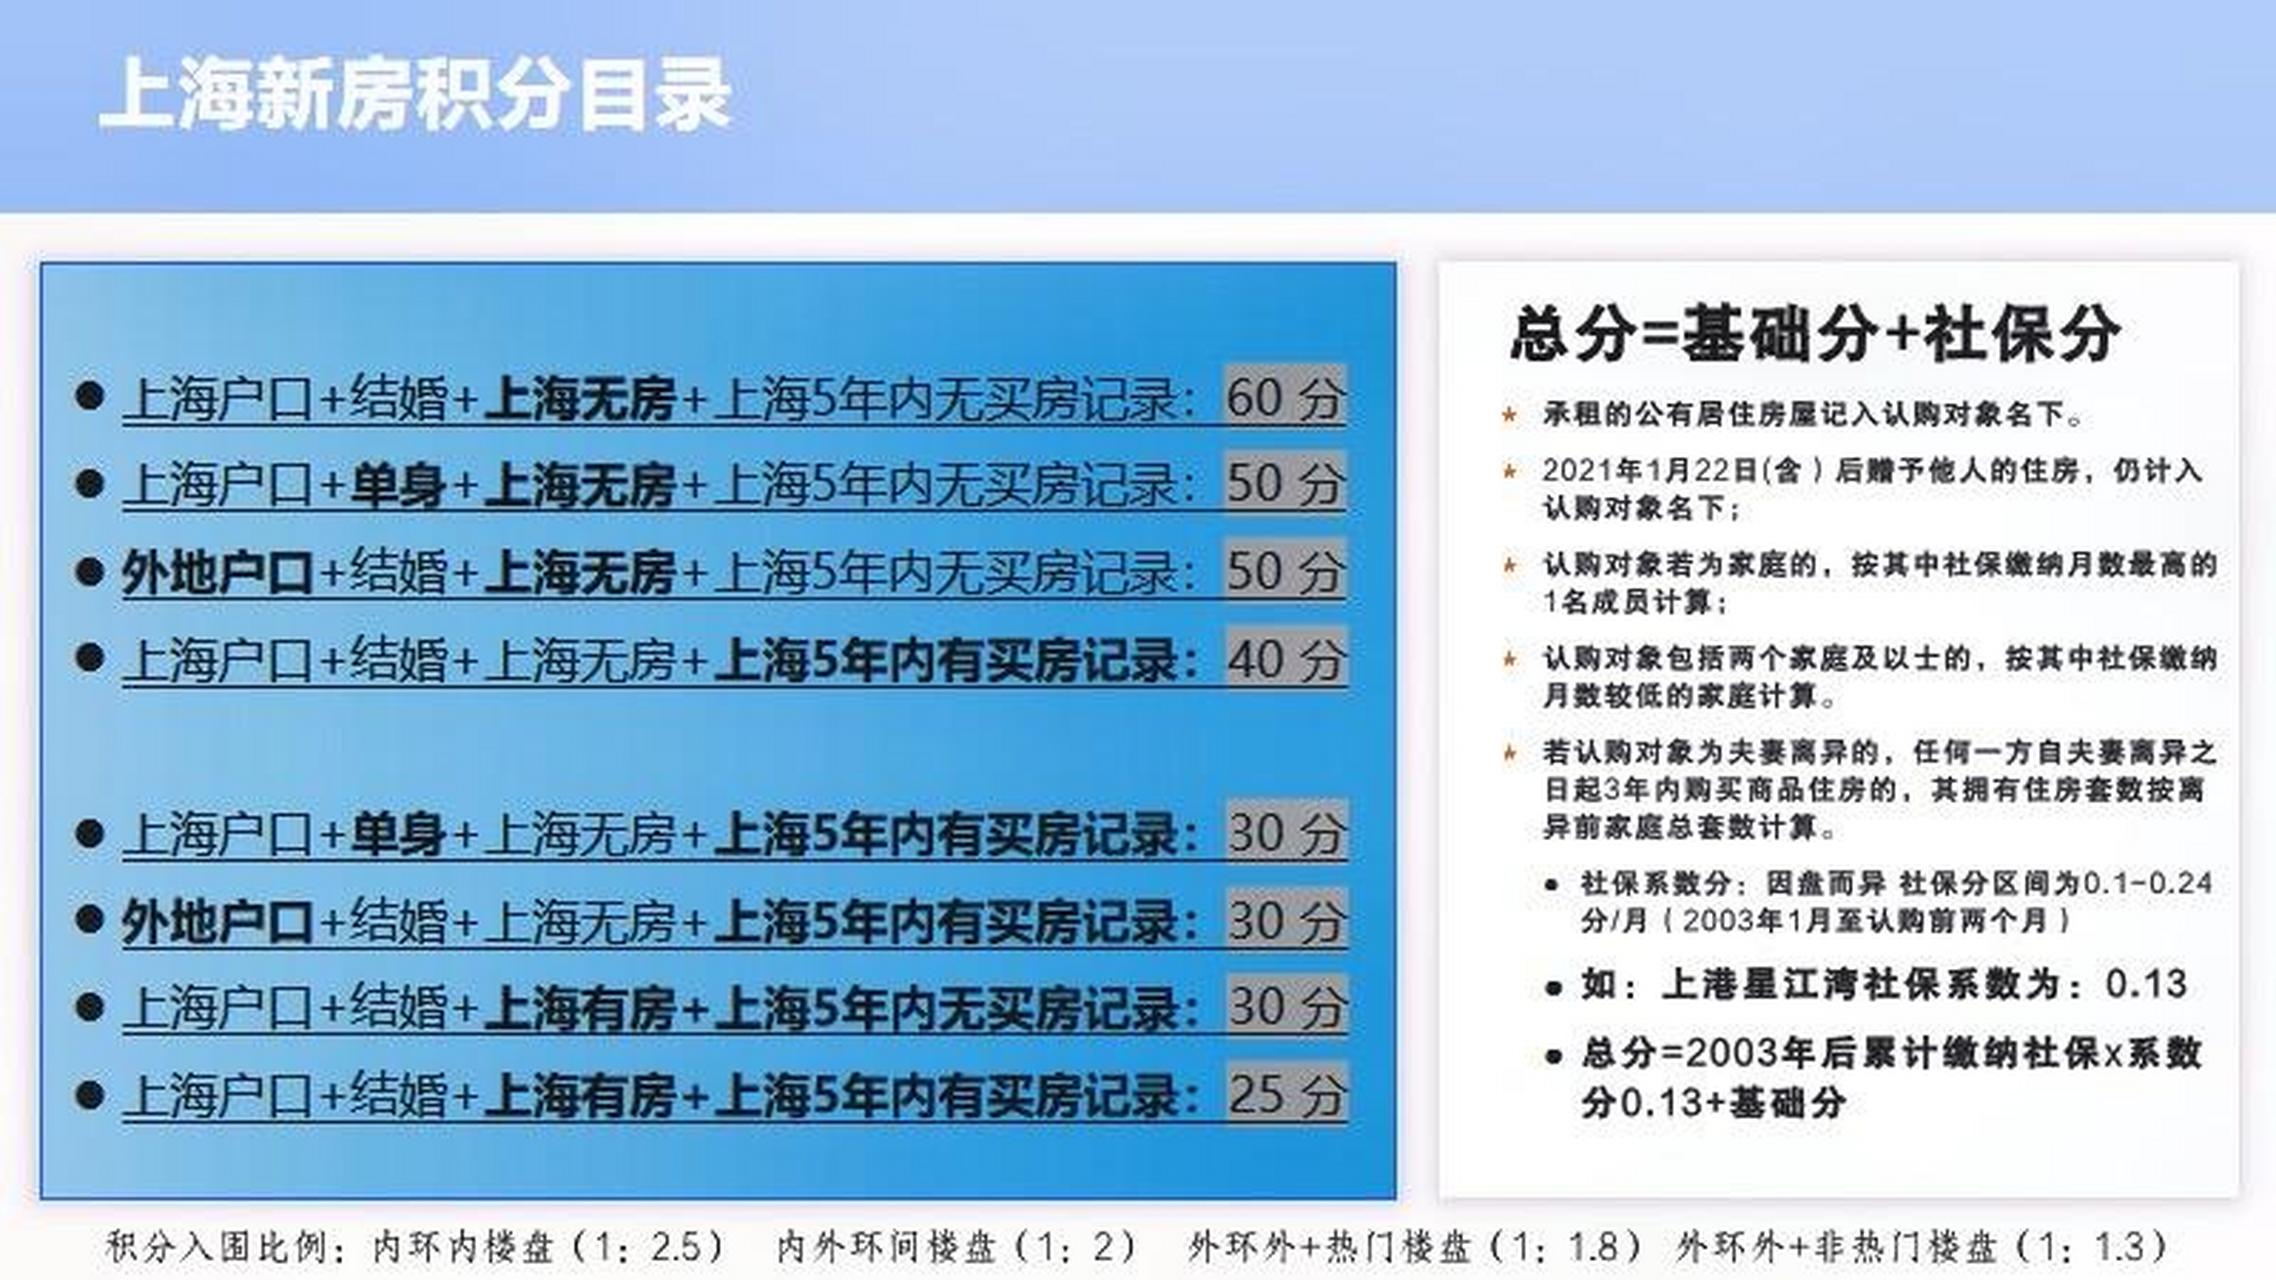This screenshot has height=1280, width=2276.
Task: Click the 社保系数分 bullet text
Action: tap(1896, 902)
